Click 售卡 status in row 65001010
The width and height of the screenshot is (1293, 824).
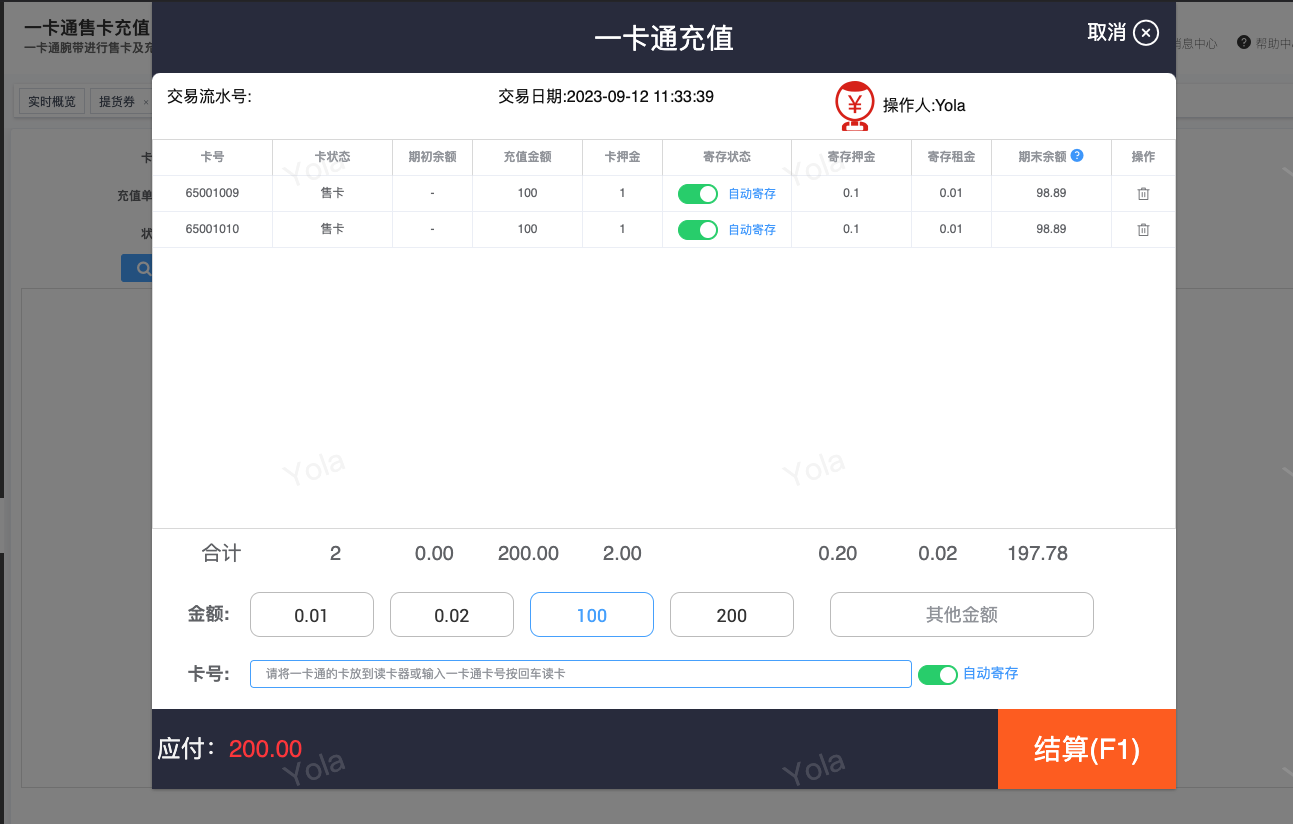click(333, 229)
